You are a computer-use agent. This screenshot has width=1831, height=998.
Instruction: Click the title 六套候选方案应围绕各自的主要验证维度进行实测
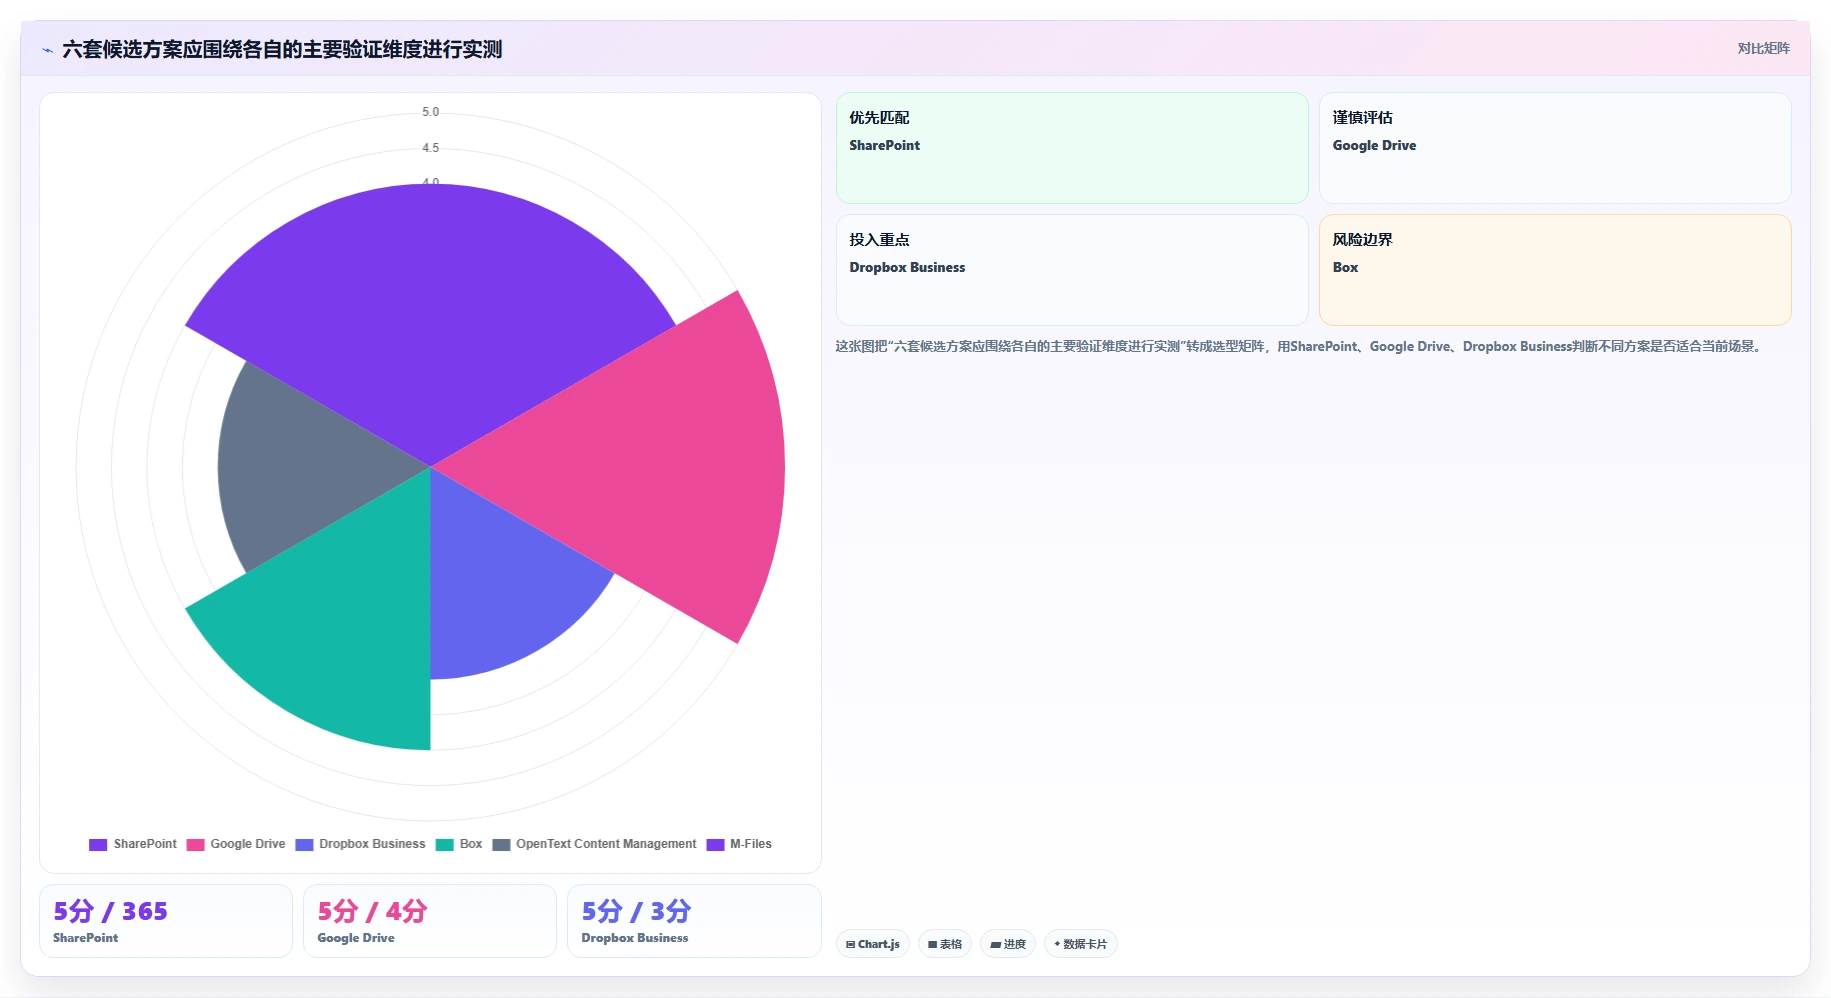pos(282,50)
